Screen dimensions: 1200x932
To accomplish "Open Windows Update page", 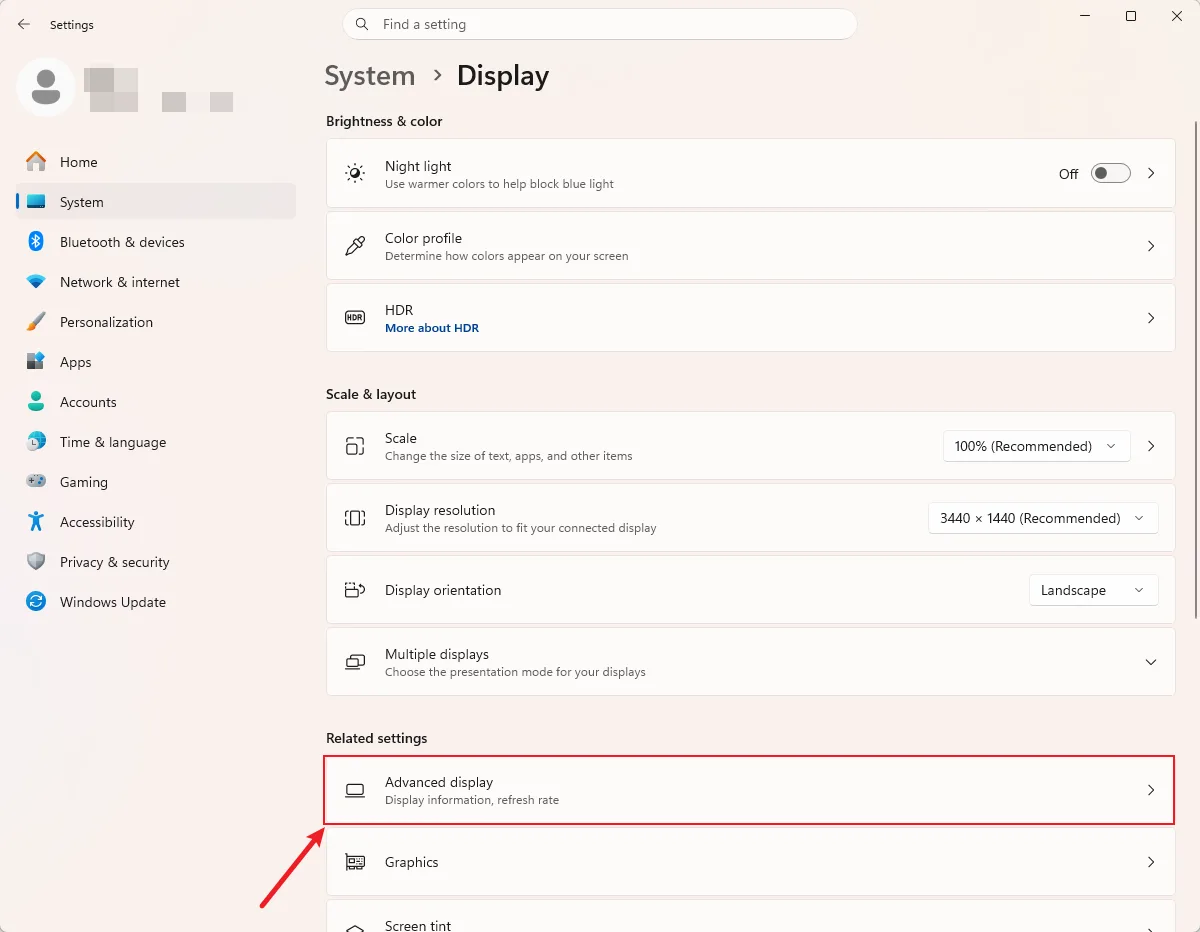I will pyautogui.click(x=156, y=602).
